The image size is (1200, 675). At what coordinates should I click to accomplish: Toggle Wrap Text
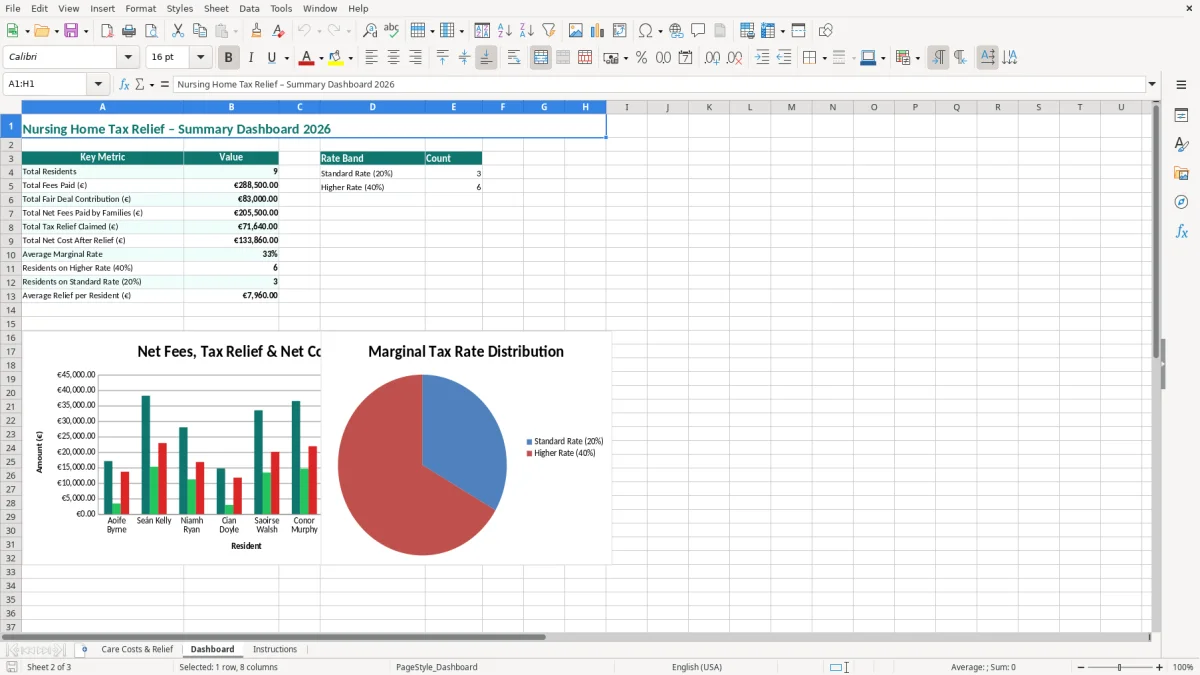(x=514, y=58)
